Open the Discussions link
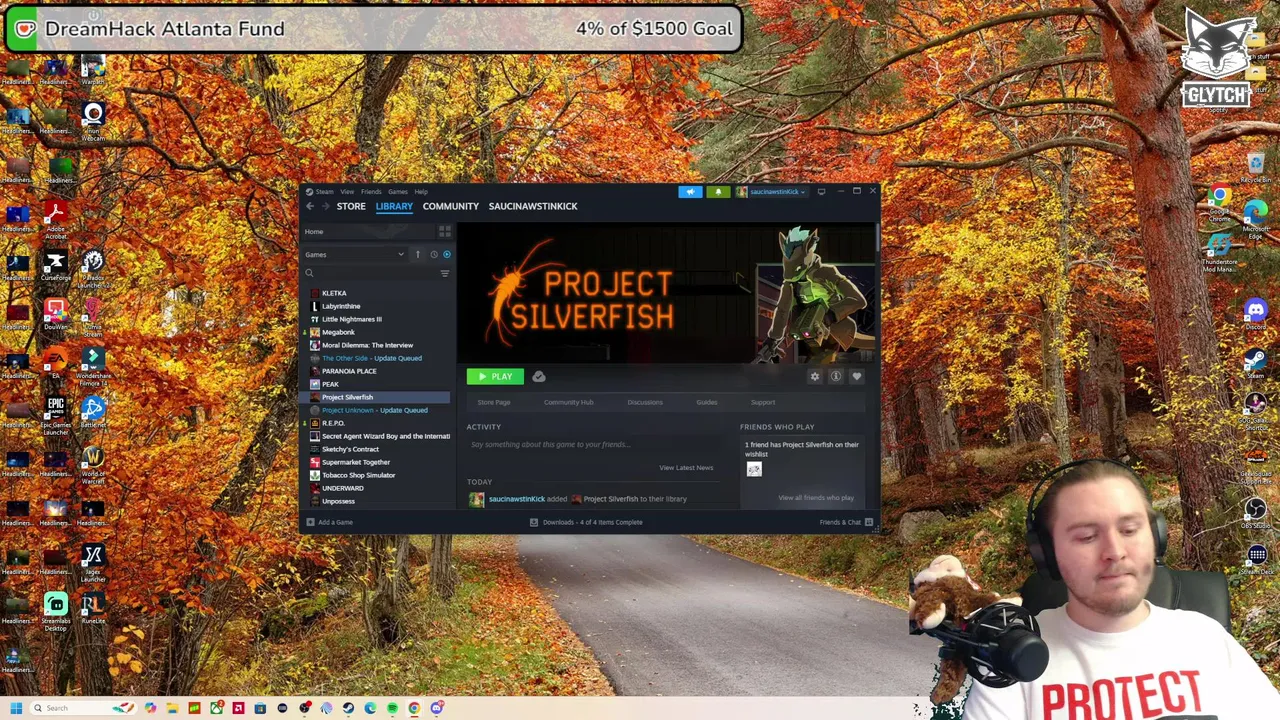 point(645,402)
